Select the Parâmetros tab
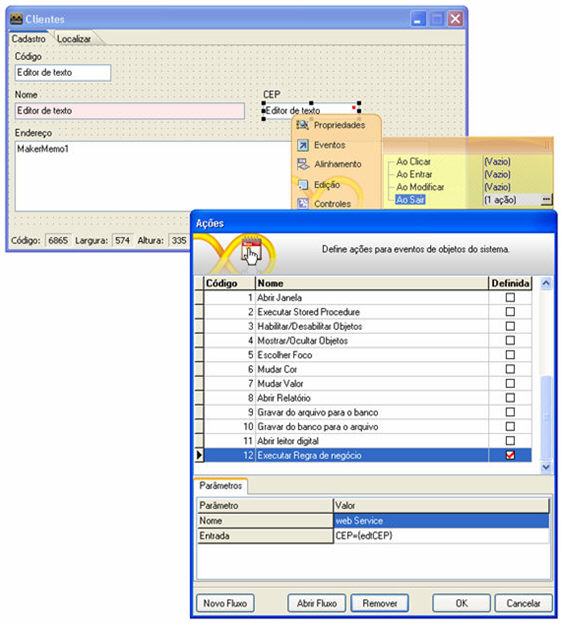The width and height of the screenshot is (561, 624). point(221,486)
